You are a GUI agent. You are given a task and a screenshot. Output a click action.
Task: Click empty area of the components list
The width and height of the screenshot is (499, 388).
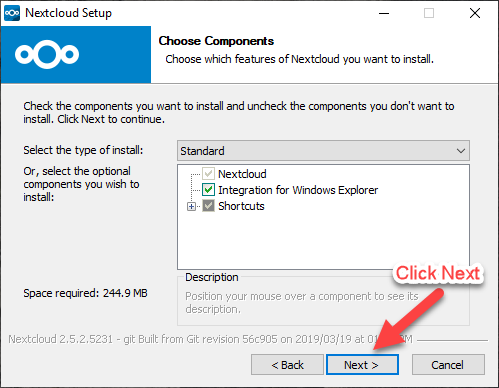point(323,240)
